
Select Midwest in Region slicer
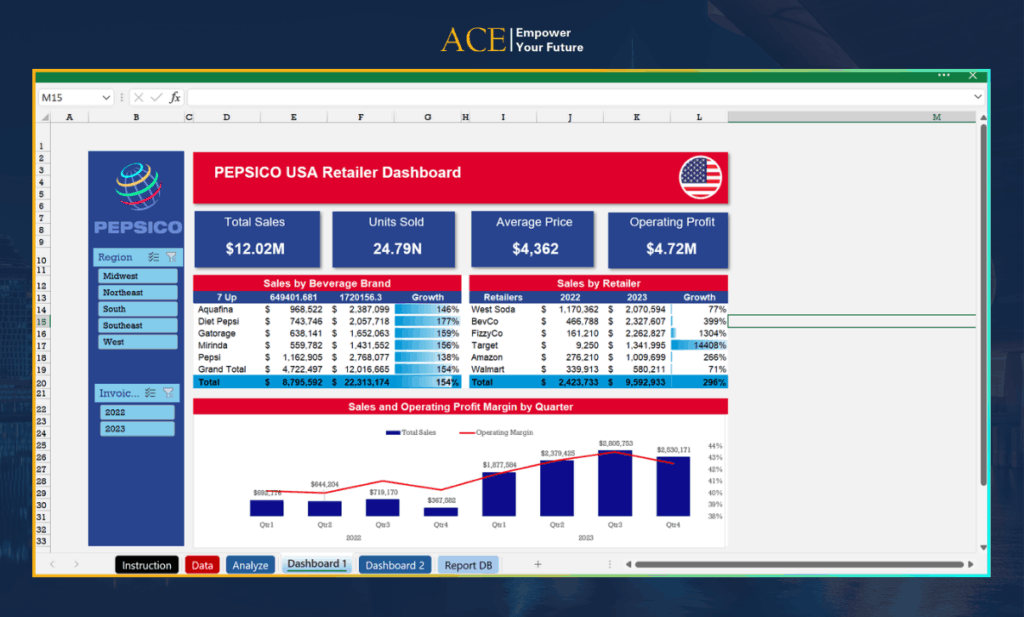[138, 276]
